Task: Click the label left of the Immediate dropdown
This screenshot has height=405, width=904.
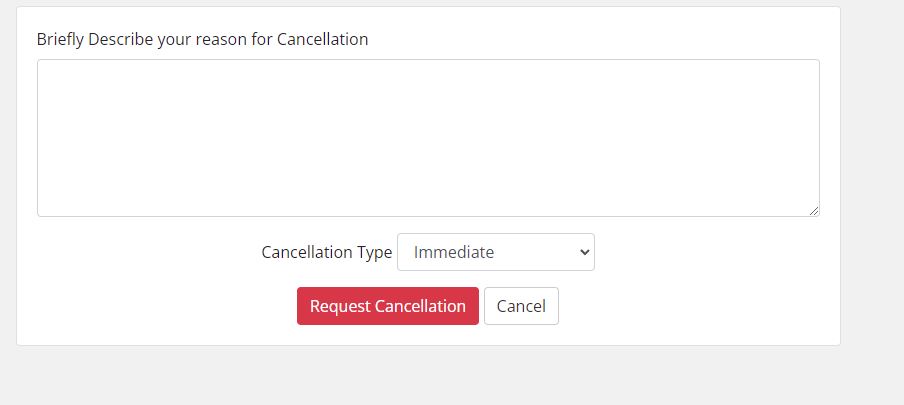Action: point(326,252)
